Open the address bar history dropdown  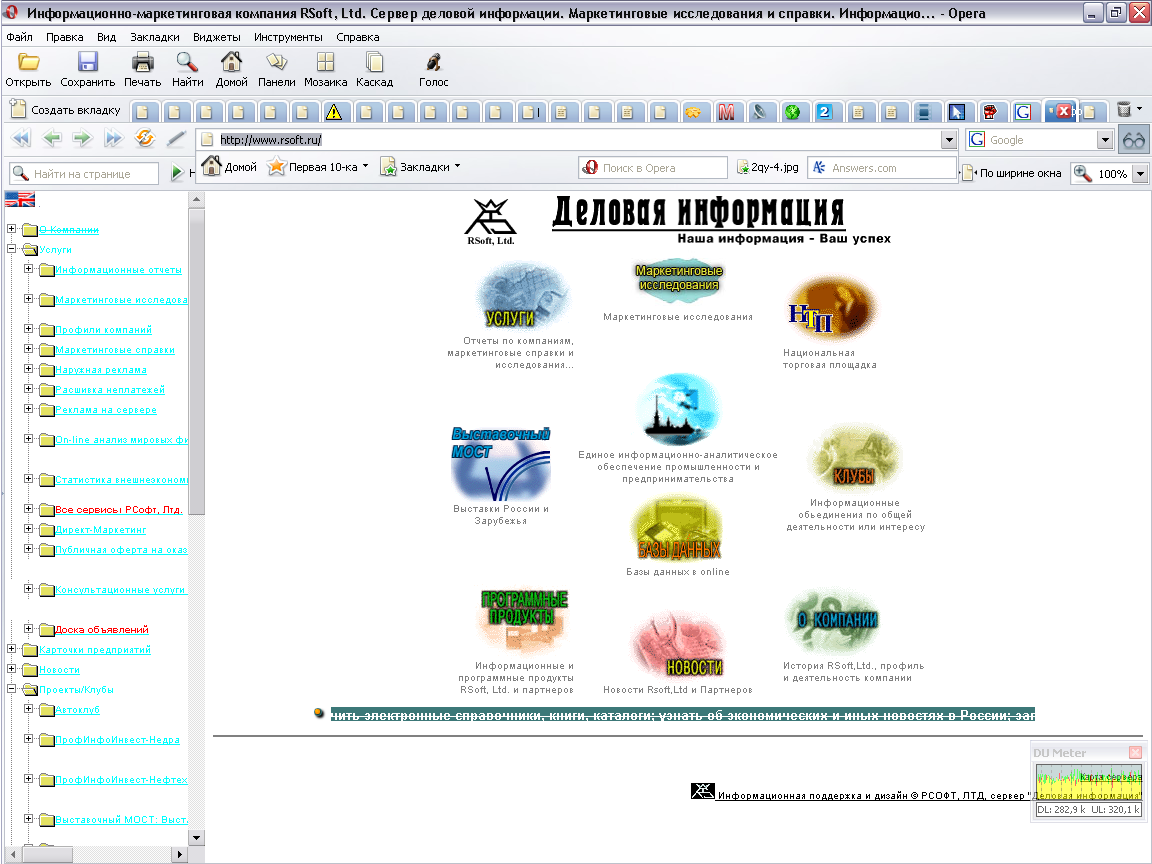[x=949, y=140]
